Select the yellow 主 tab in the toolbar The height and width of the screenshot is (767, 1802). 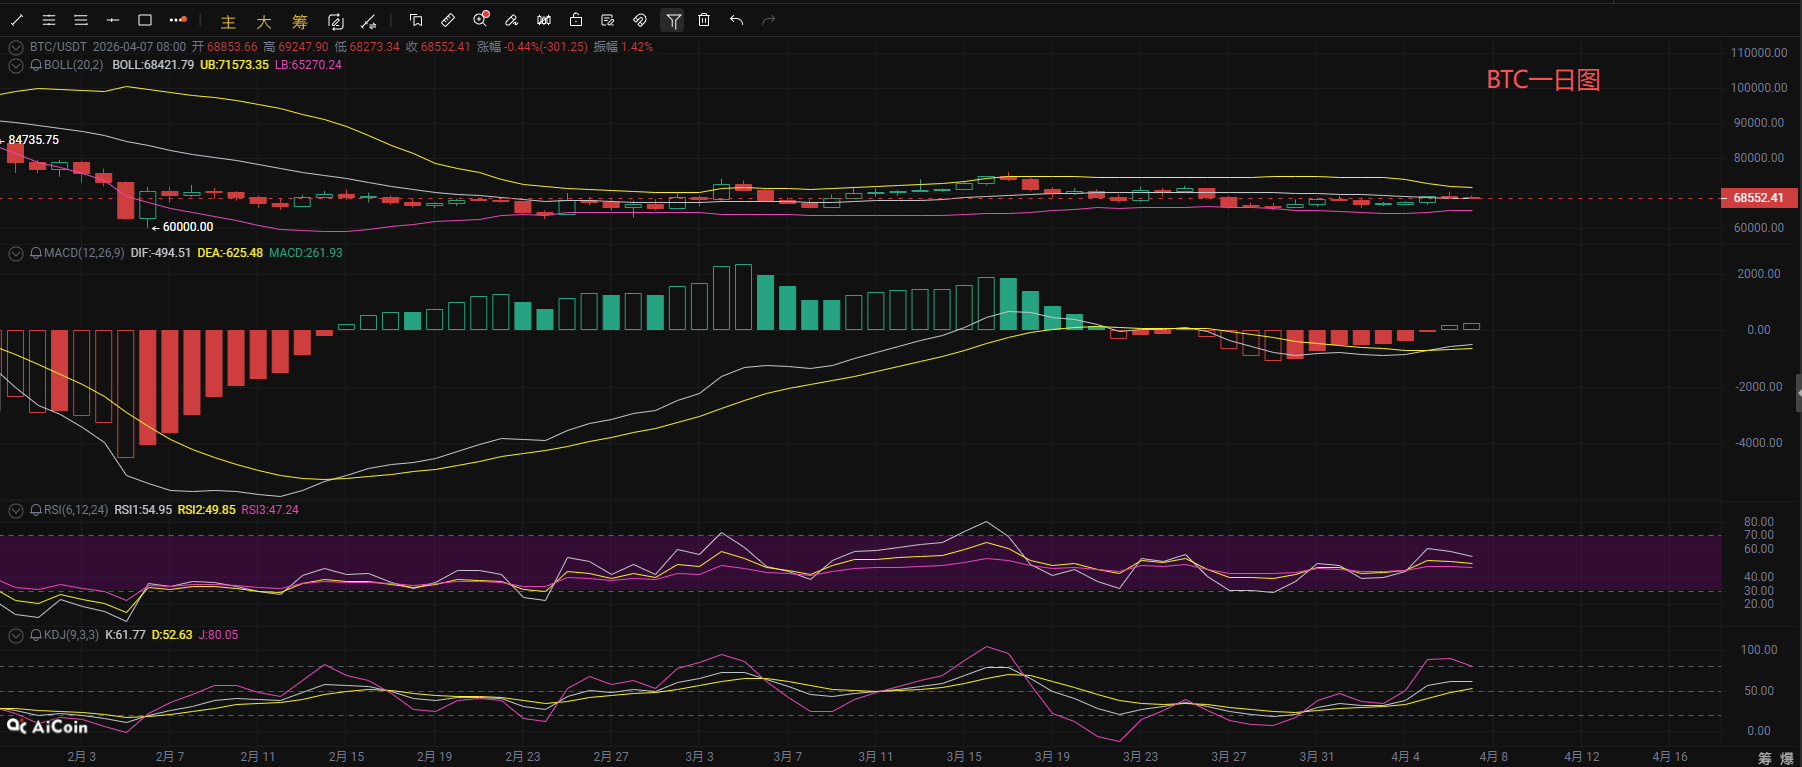pyautogui.click(x=228, y=22)
